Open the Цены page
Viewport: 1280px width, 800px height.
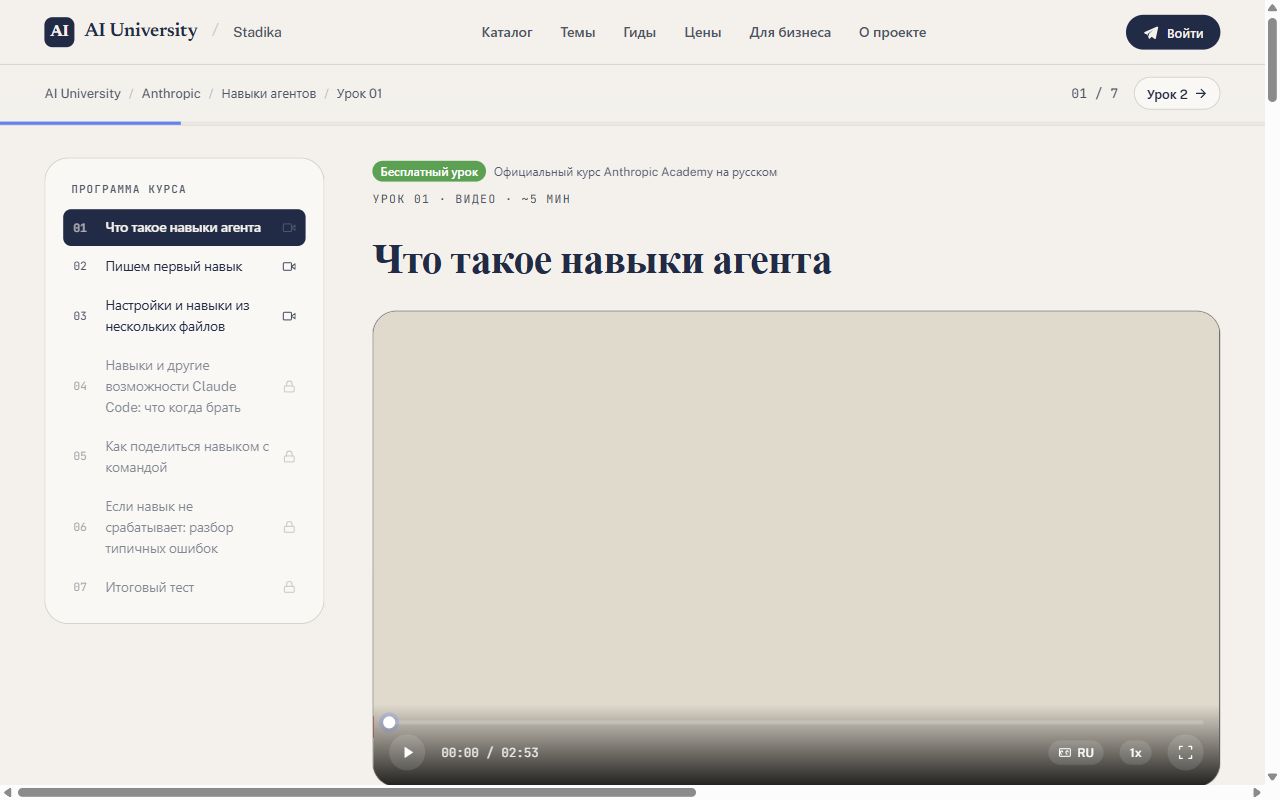click(703, 32)
